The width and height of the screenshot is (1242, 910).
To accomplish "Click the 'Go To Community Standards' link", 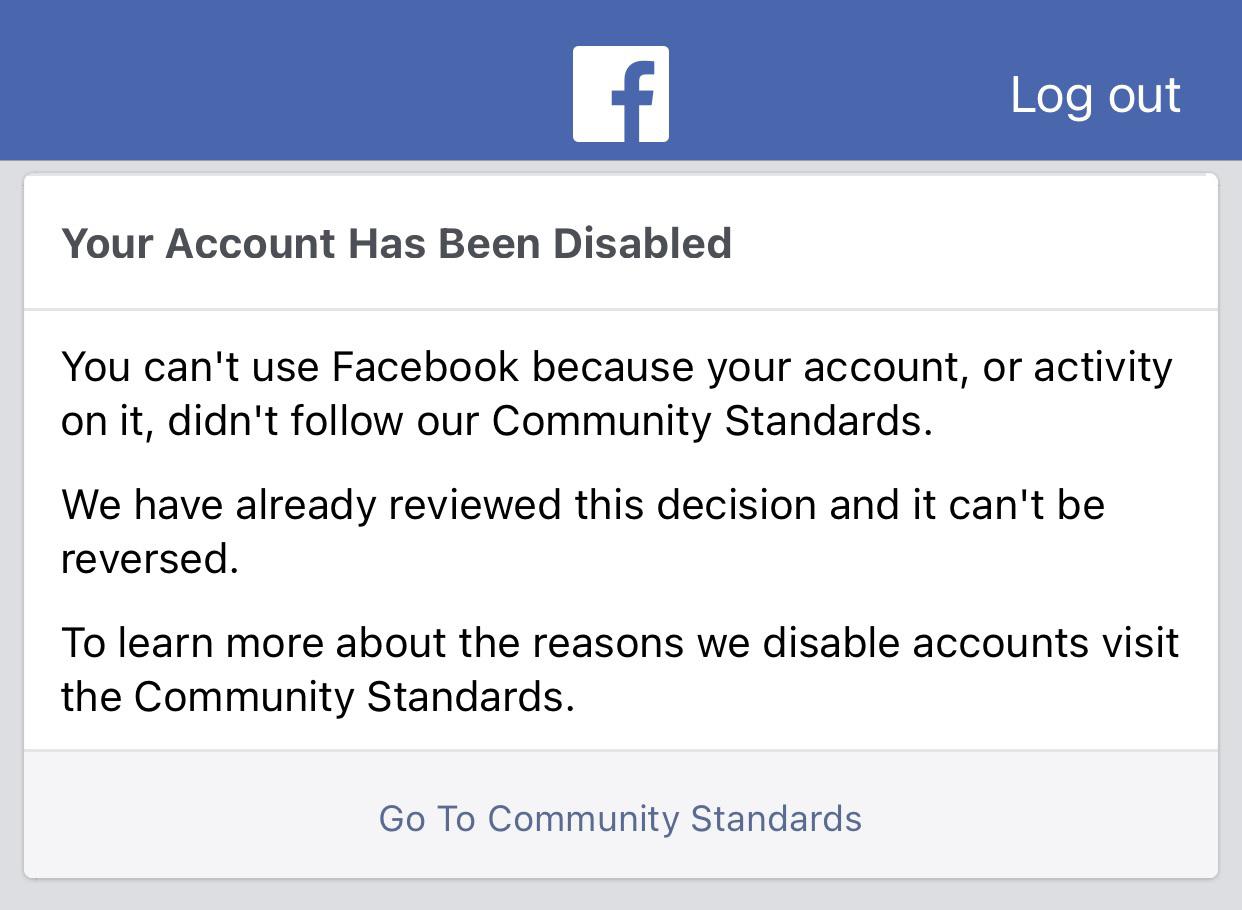I will coord(619,818).
